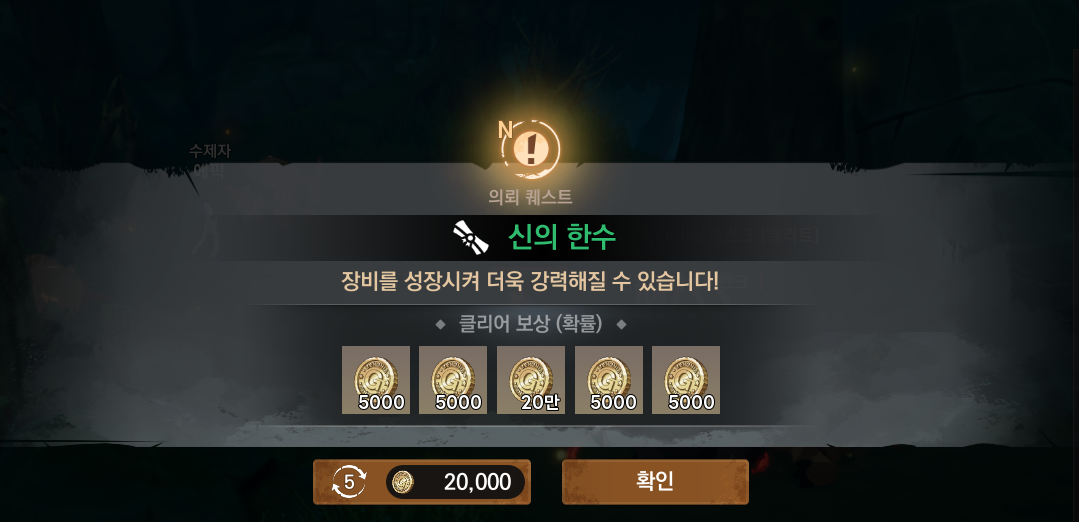The width and height of the screenshot is (1079, 522).
Task: Click the diamond bullet right of 클리어 보상 (확률)
Action: [x=621, y=325]
